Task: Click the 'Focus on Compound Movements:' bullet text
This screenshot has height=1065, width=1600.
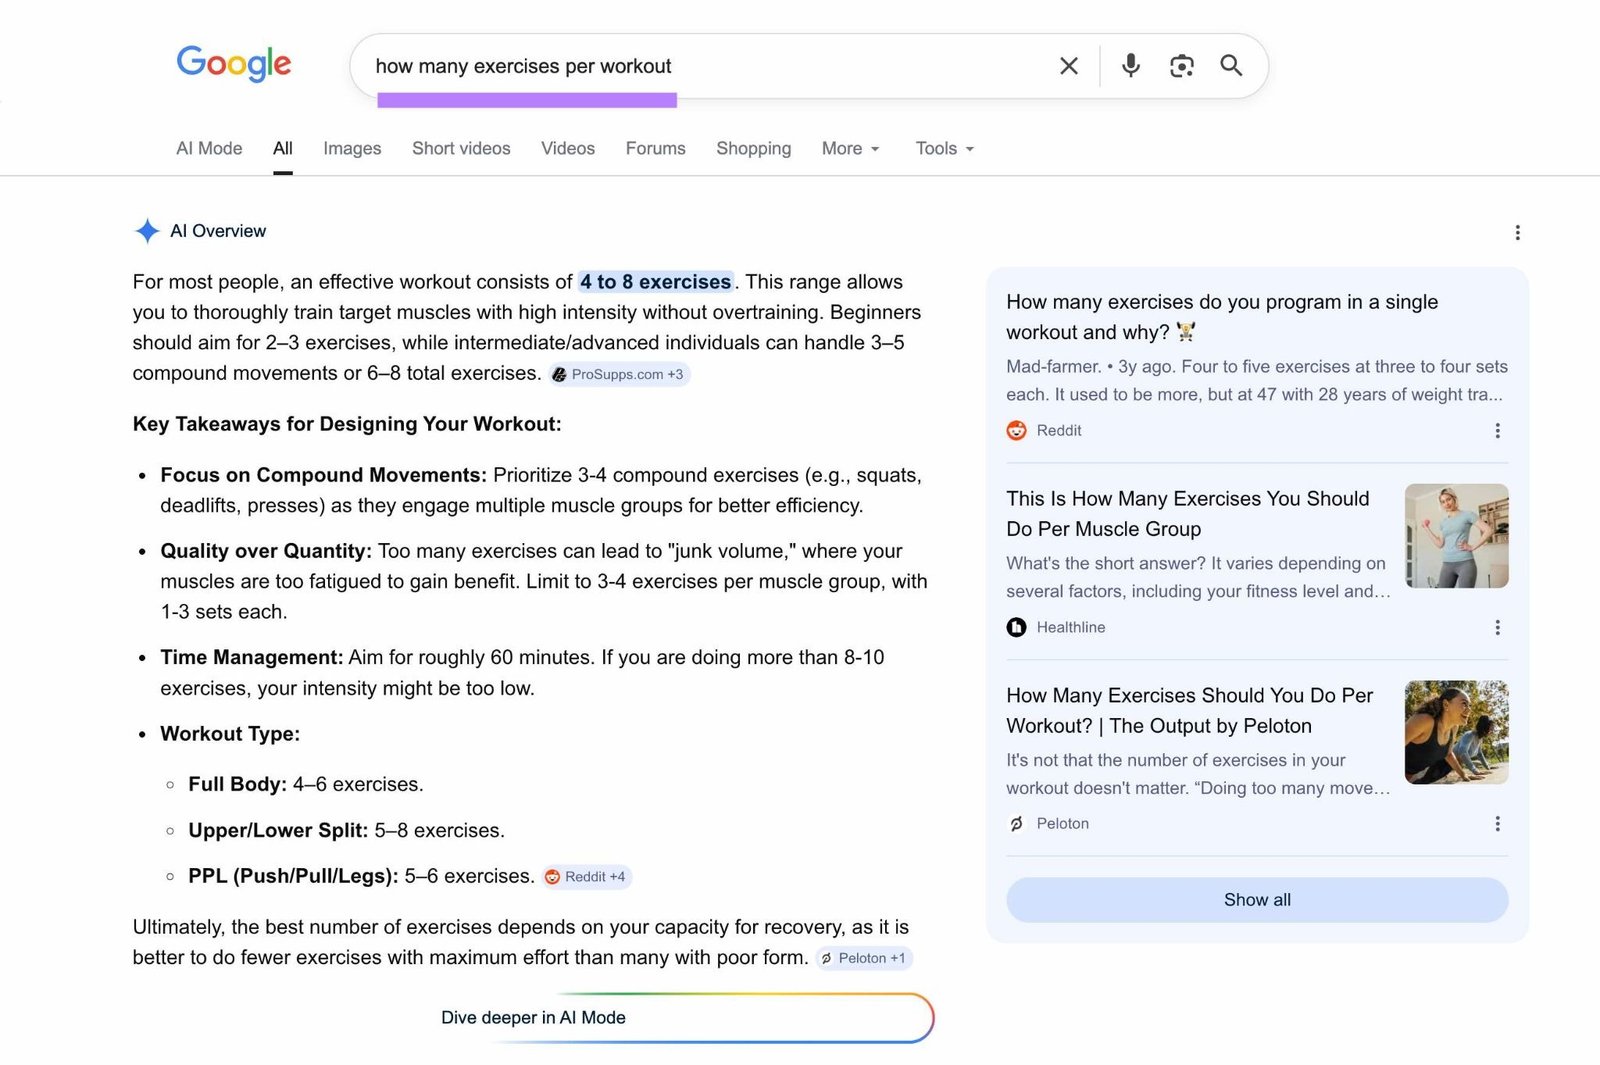Action: coord(324,475)
